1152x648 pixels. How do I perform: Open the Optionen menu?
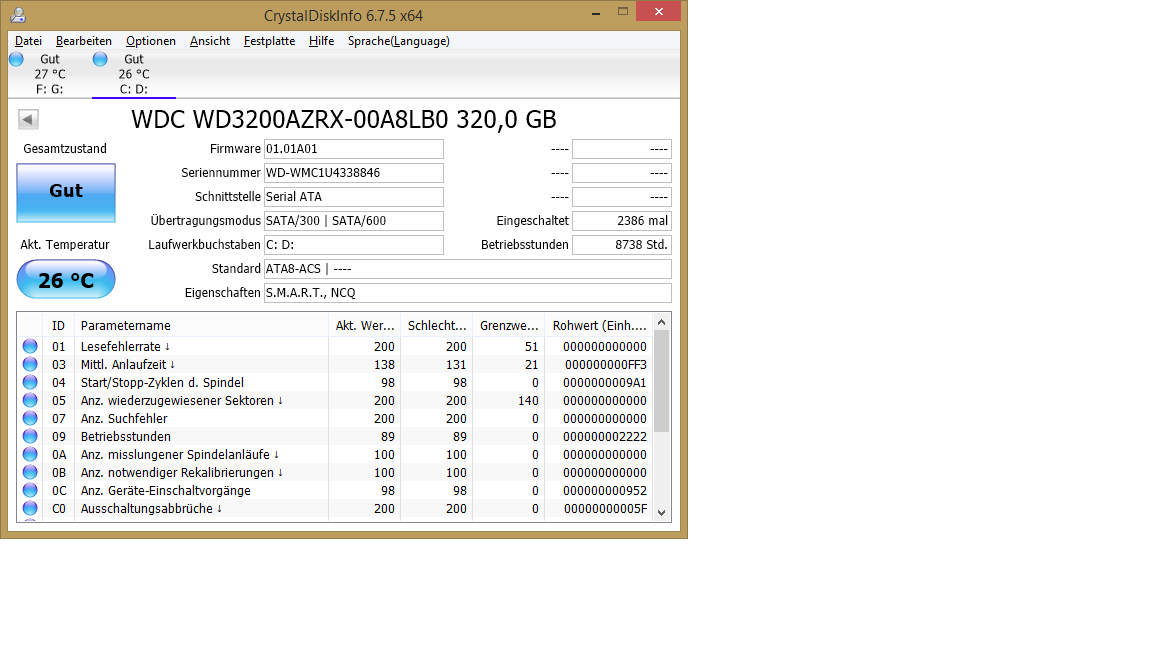tap(151, 41)
